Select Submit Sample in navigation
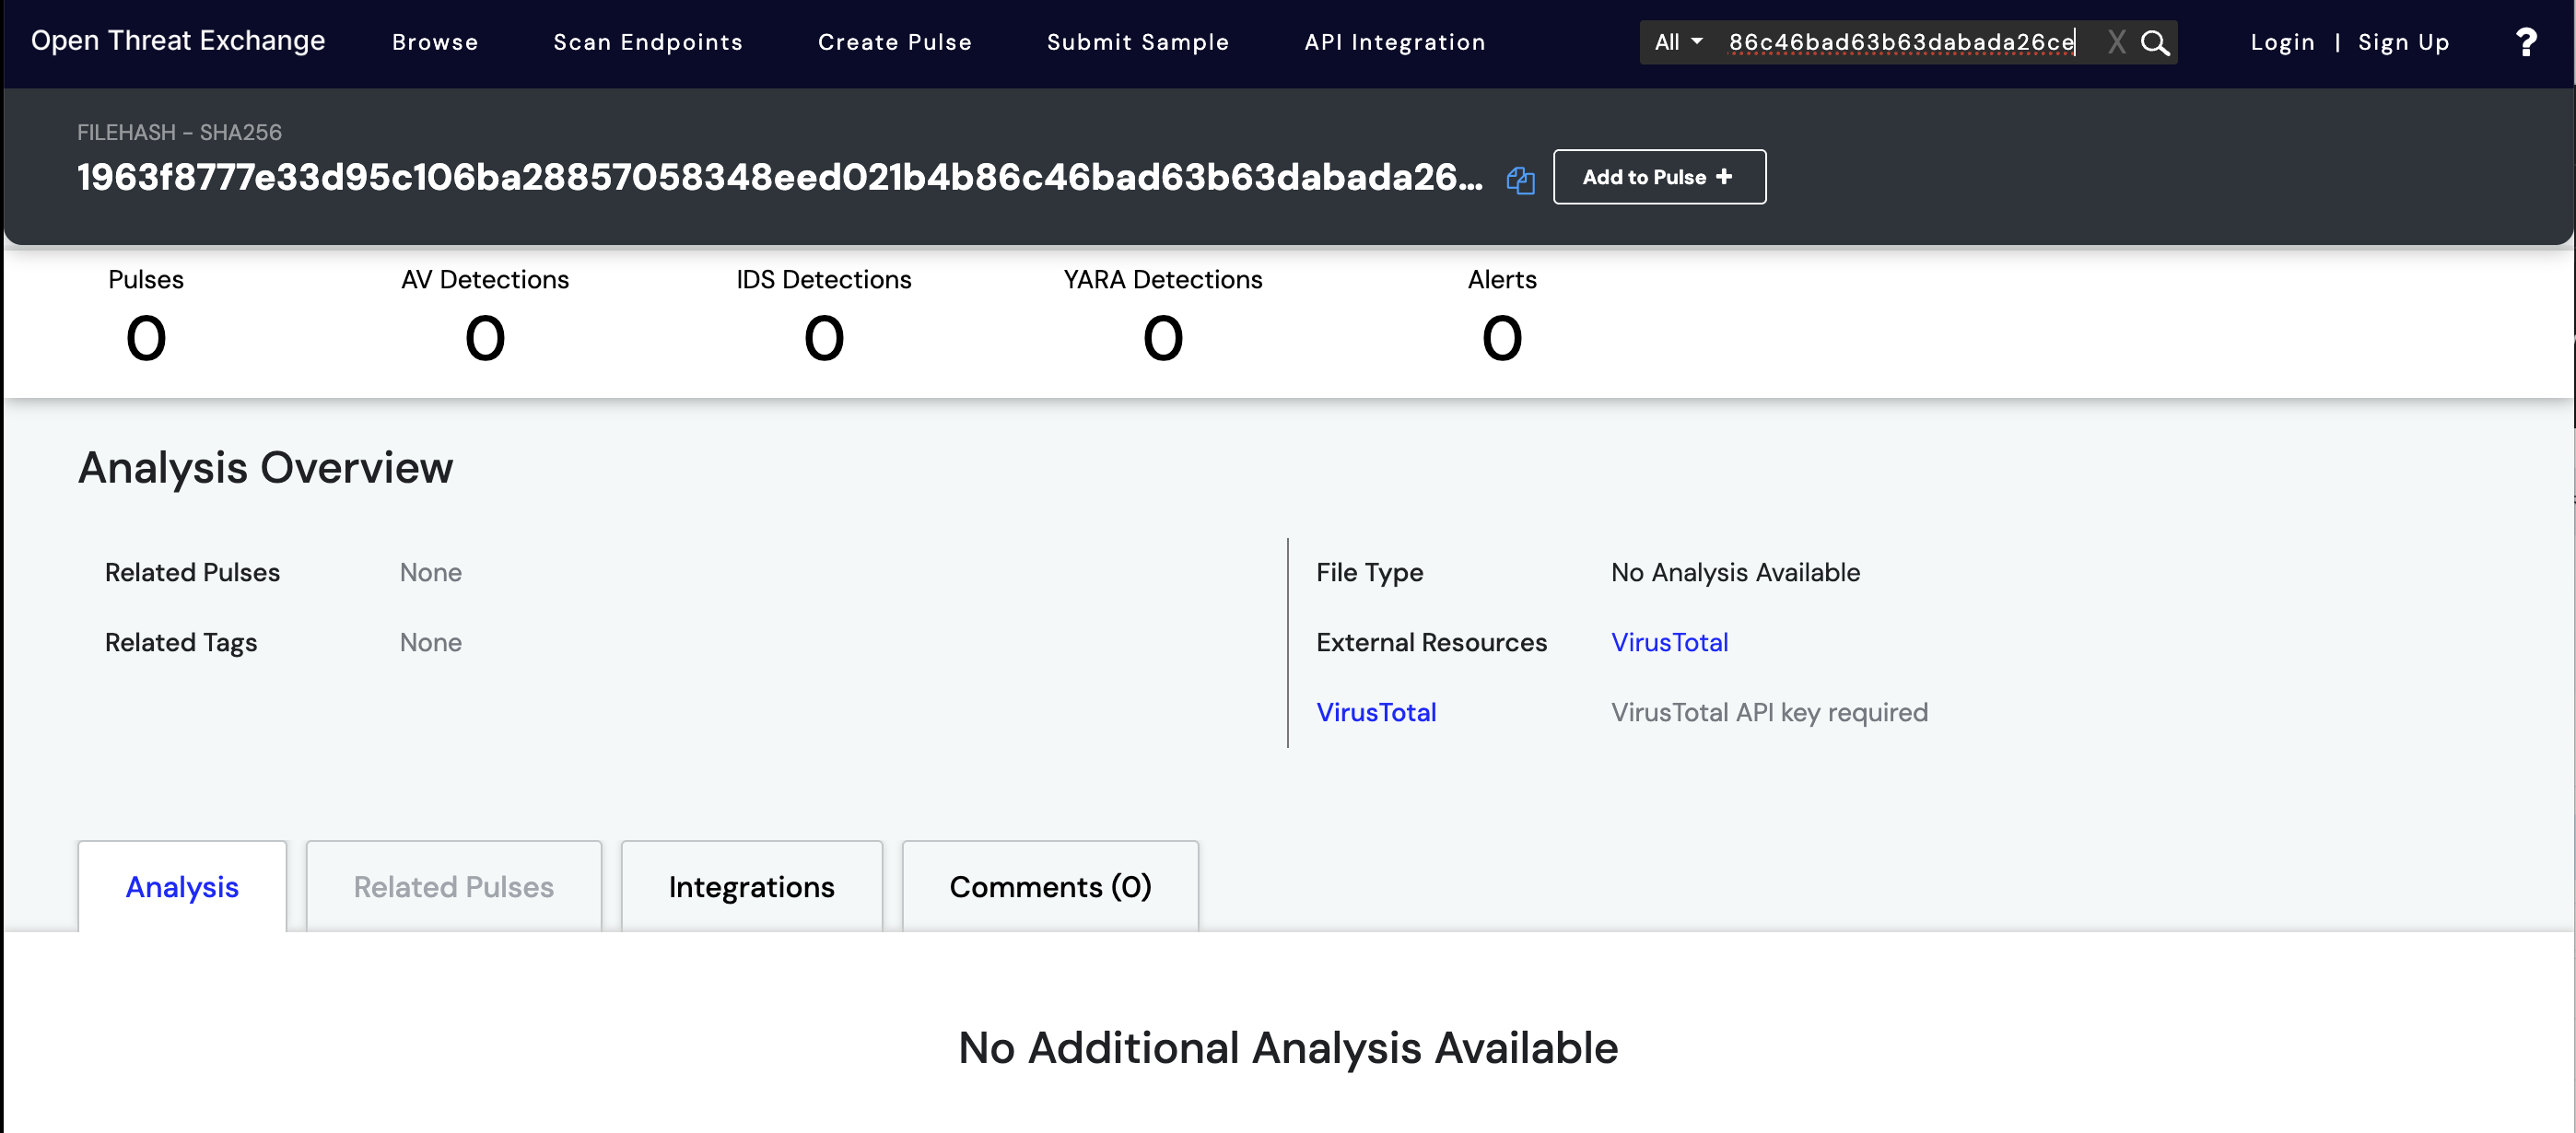Viewport: 2576px width, 1133px height. 1137,42
